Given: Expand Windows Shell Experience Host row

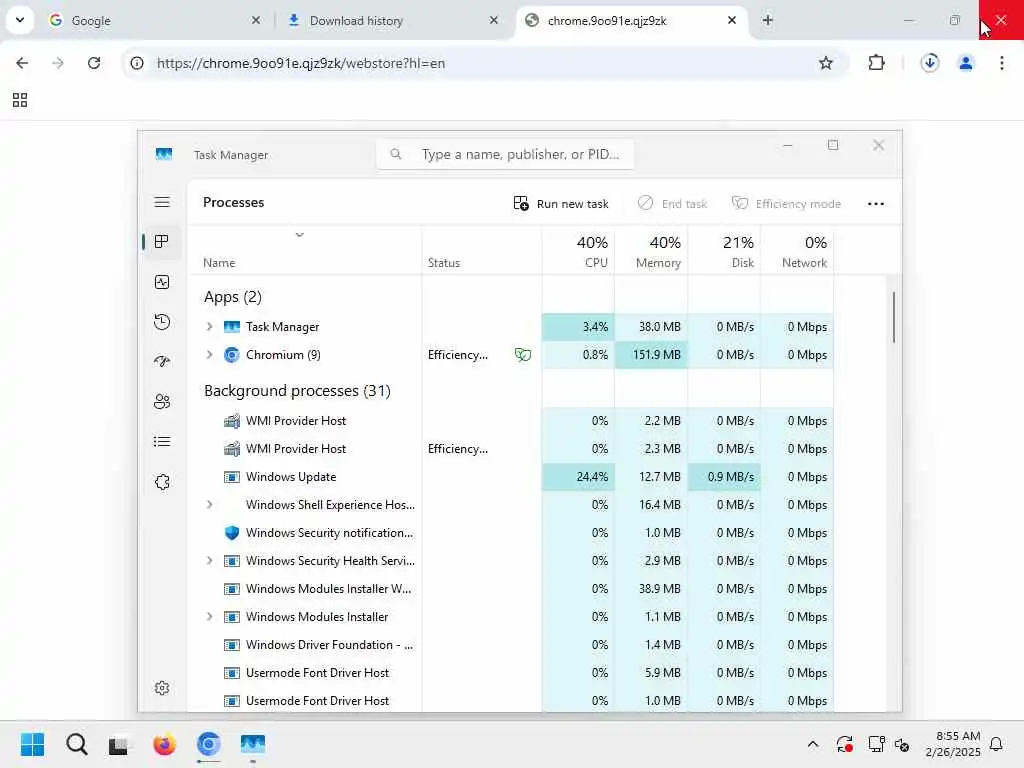Looking at the screenshot, I should coord(210,505).
